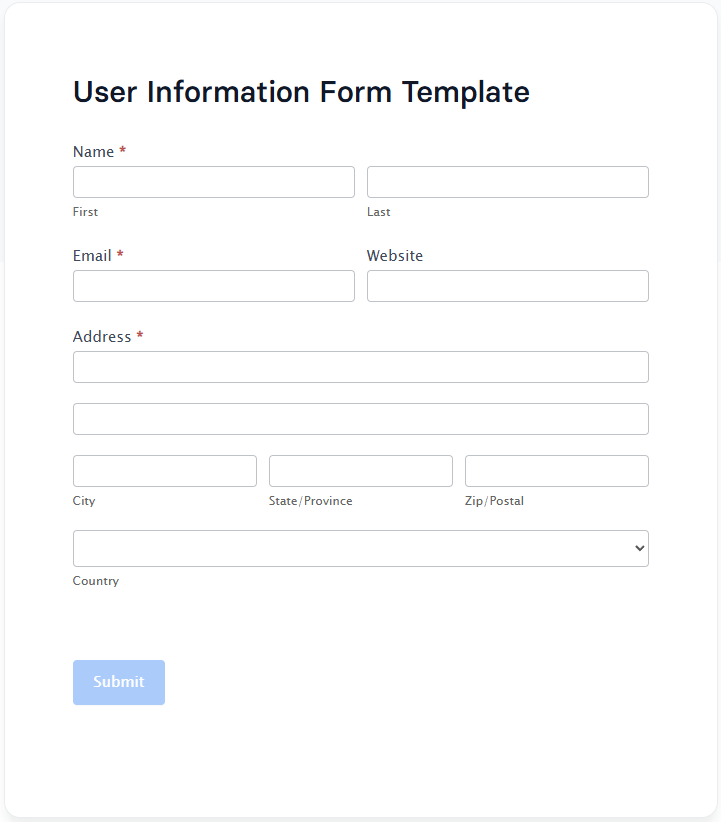This screenshot has height=822, width=721.
Task: Click the "State/Province" sub-label text
Action: pos(310,501)
